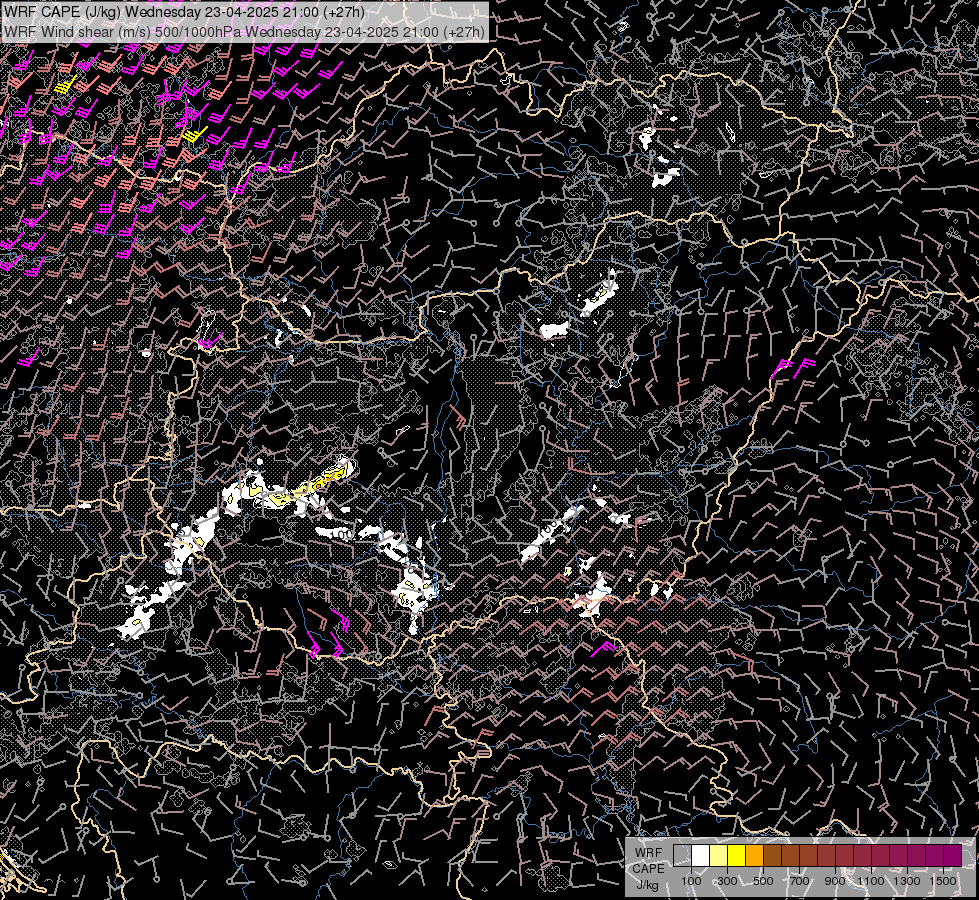Select the bright yellow legend swatch
This screenshot has height=900, width=979.
[x=736, y=855]
